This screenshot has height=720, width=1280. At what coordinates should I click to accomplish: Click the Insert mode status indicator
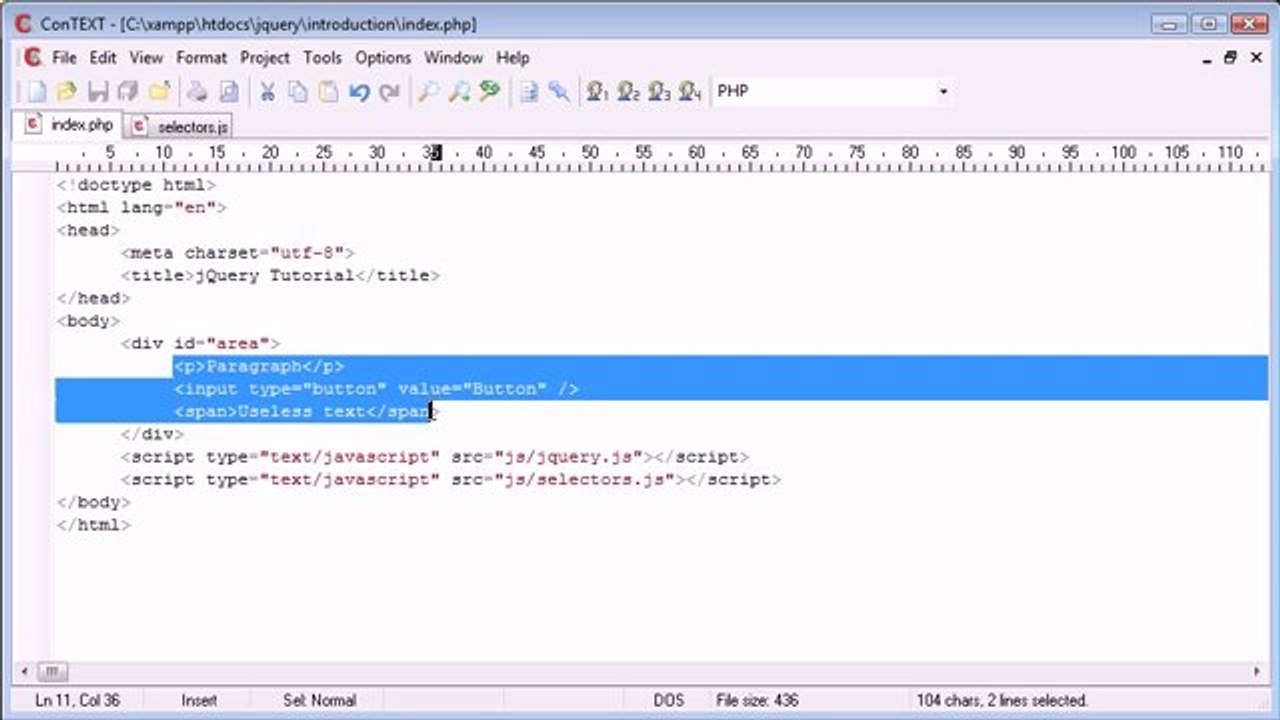tap(198, 701)
